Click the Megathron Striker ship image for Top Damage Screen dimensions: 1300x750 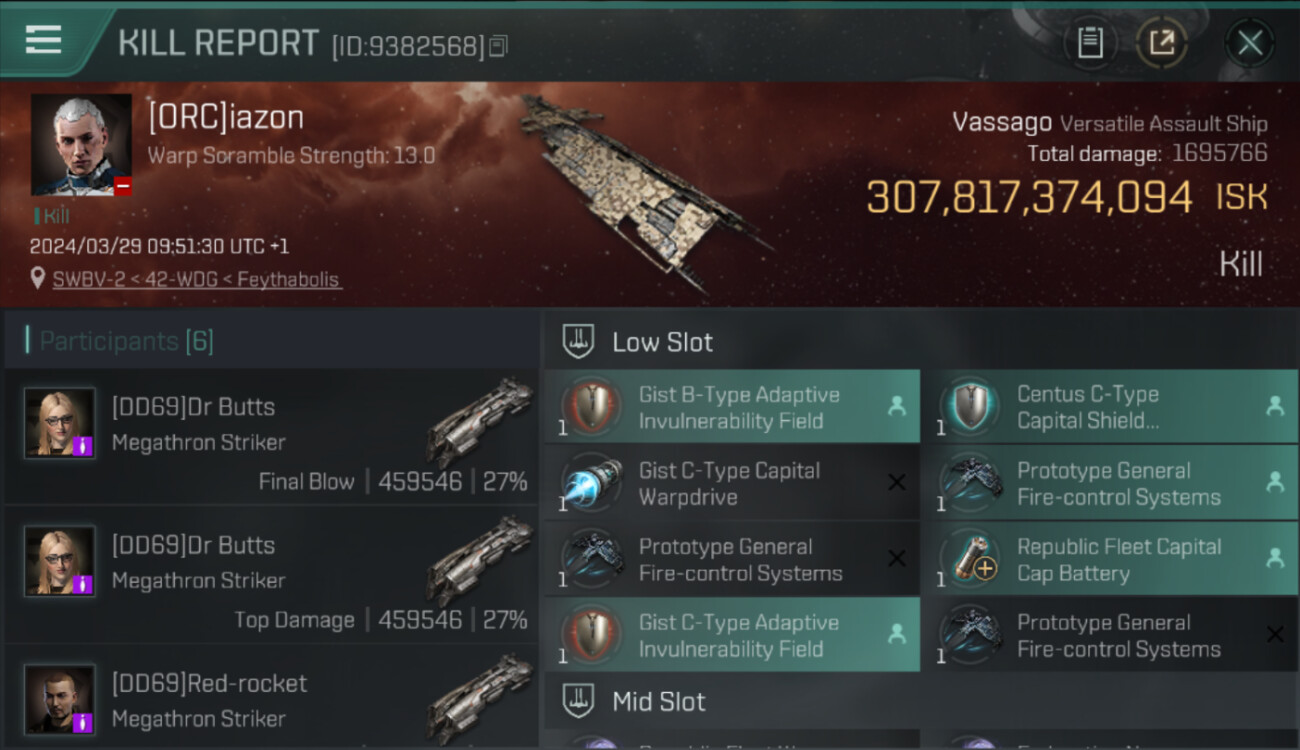point(480,560)
